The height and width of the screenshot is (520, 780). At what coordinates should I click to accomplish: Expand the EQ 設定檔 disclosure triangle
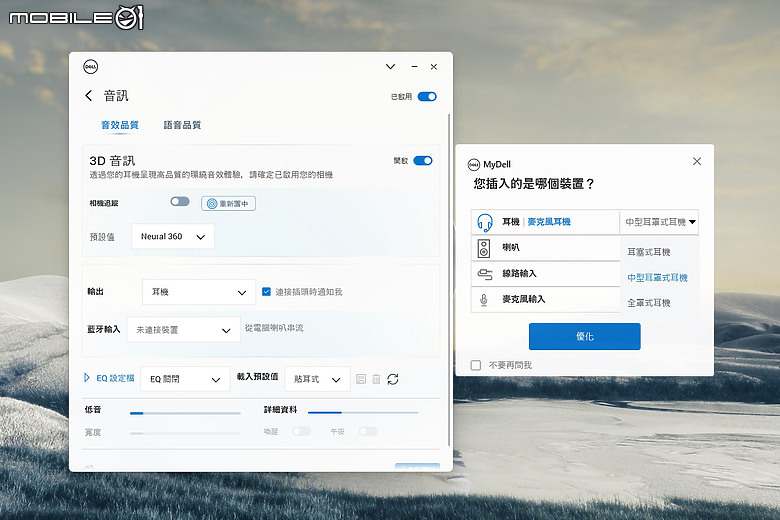[x=87, y=378]
